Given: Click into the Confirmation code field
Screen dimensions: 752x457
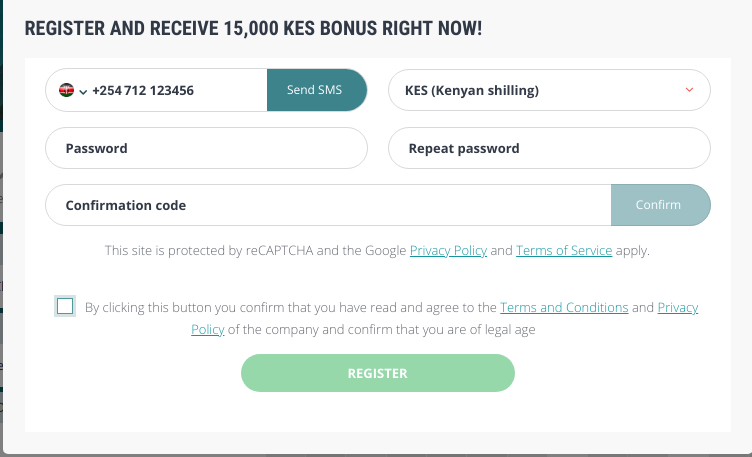Looking at the screenshot, I should coord(328,205).
